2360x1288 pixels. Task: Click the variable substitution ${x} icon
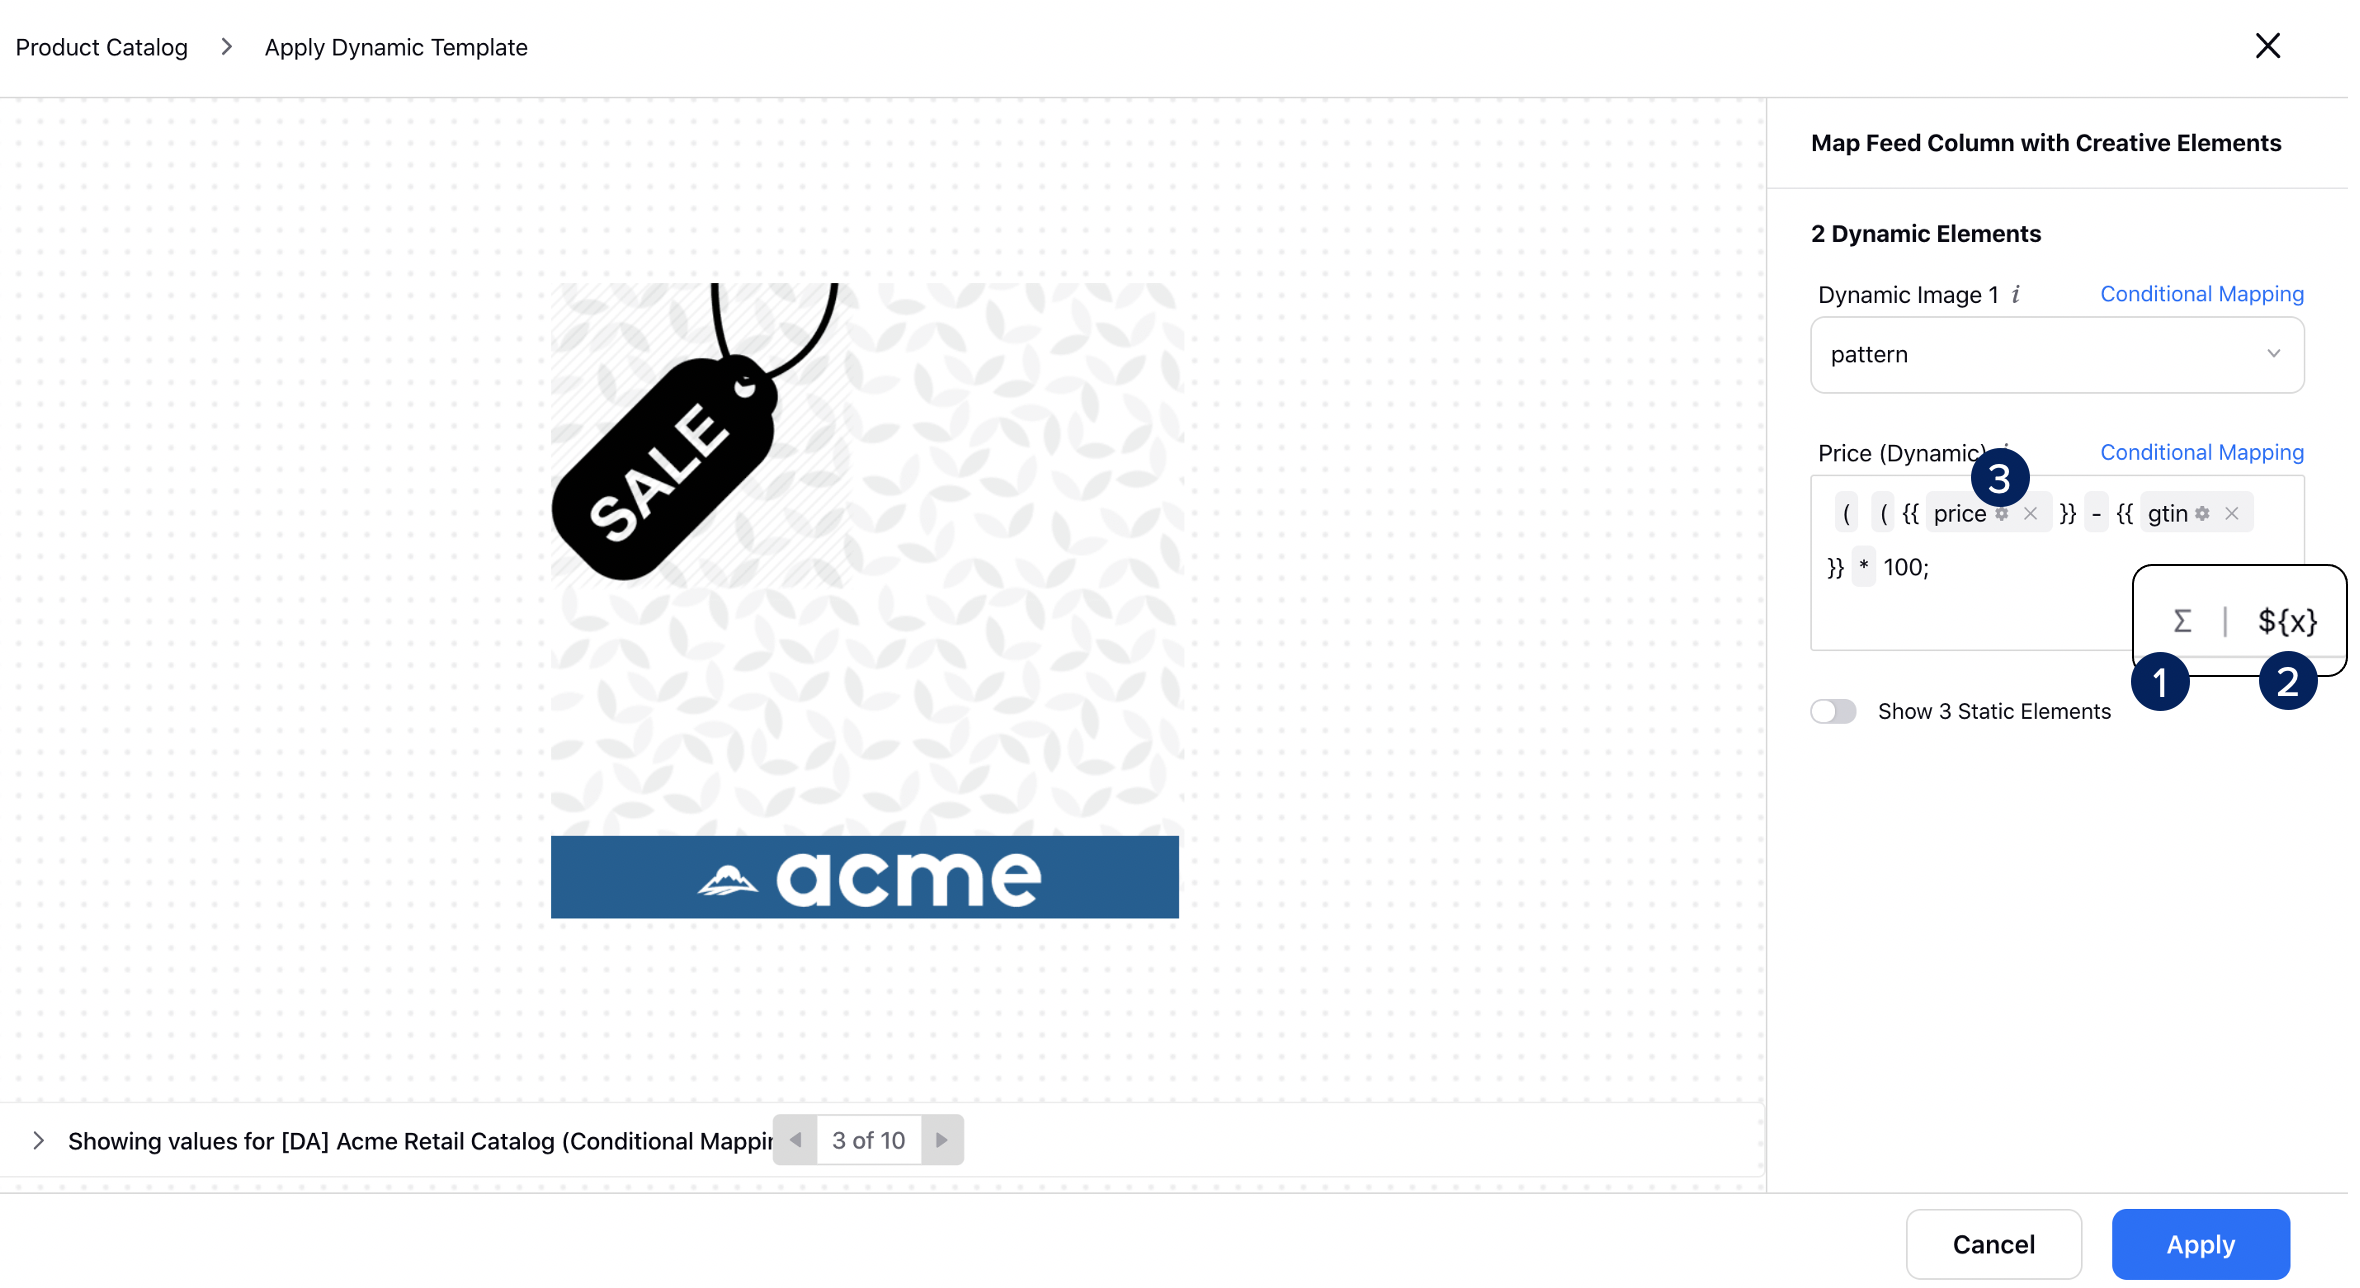pyautogui.click(x=2289, y=620)
